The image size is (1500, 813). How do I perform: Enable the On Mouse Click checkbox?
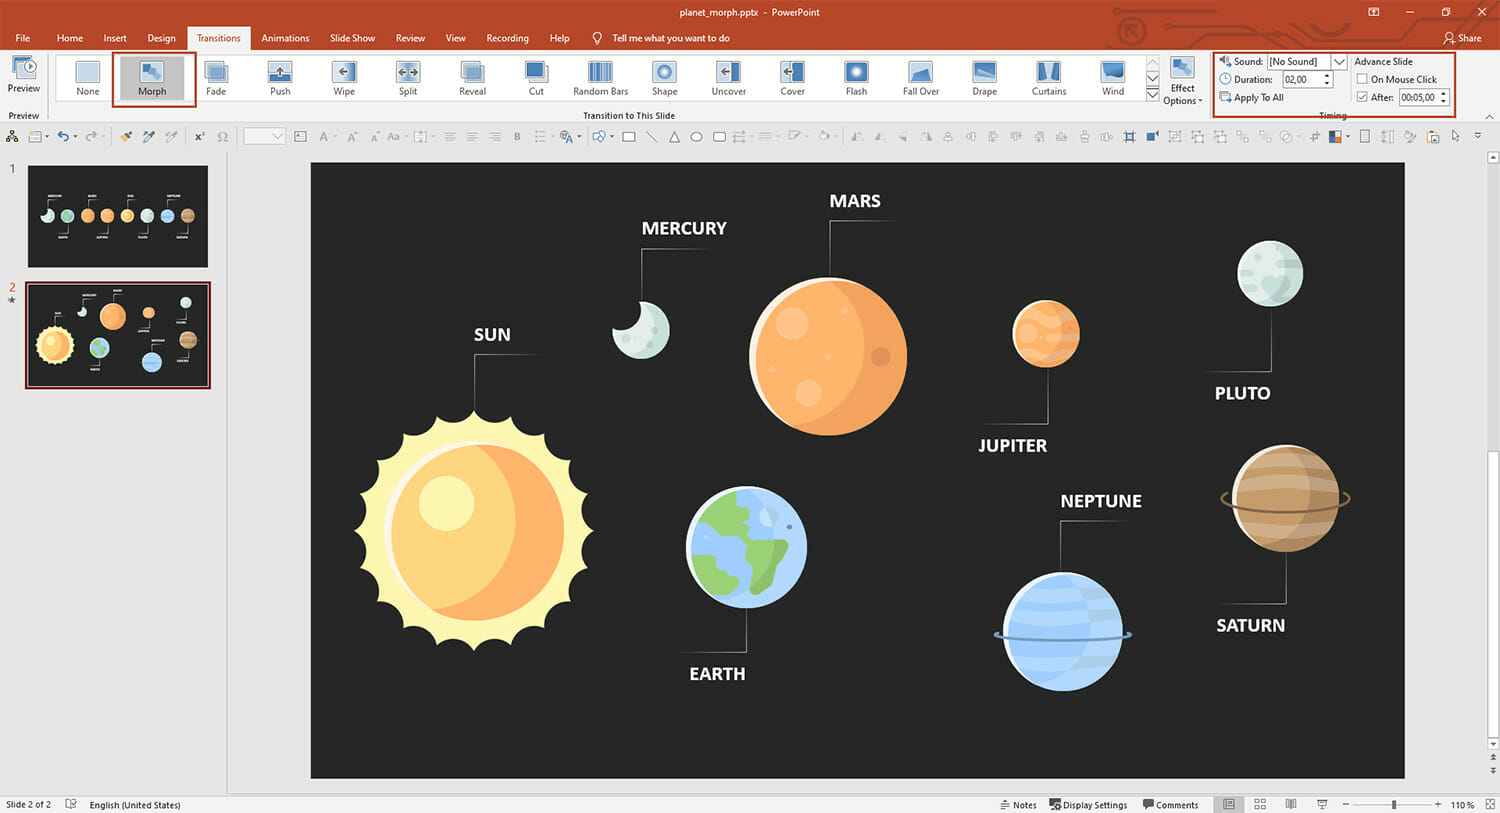pos(1362,79)
